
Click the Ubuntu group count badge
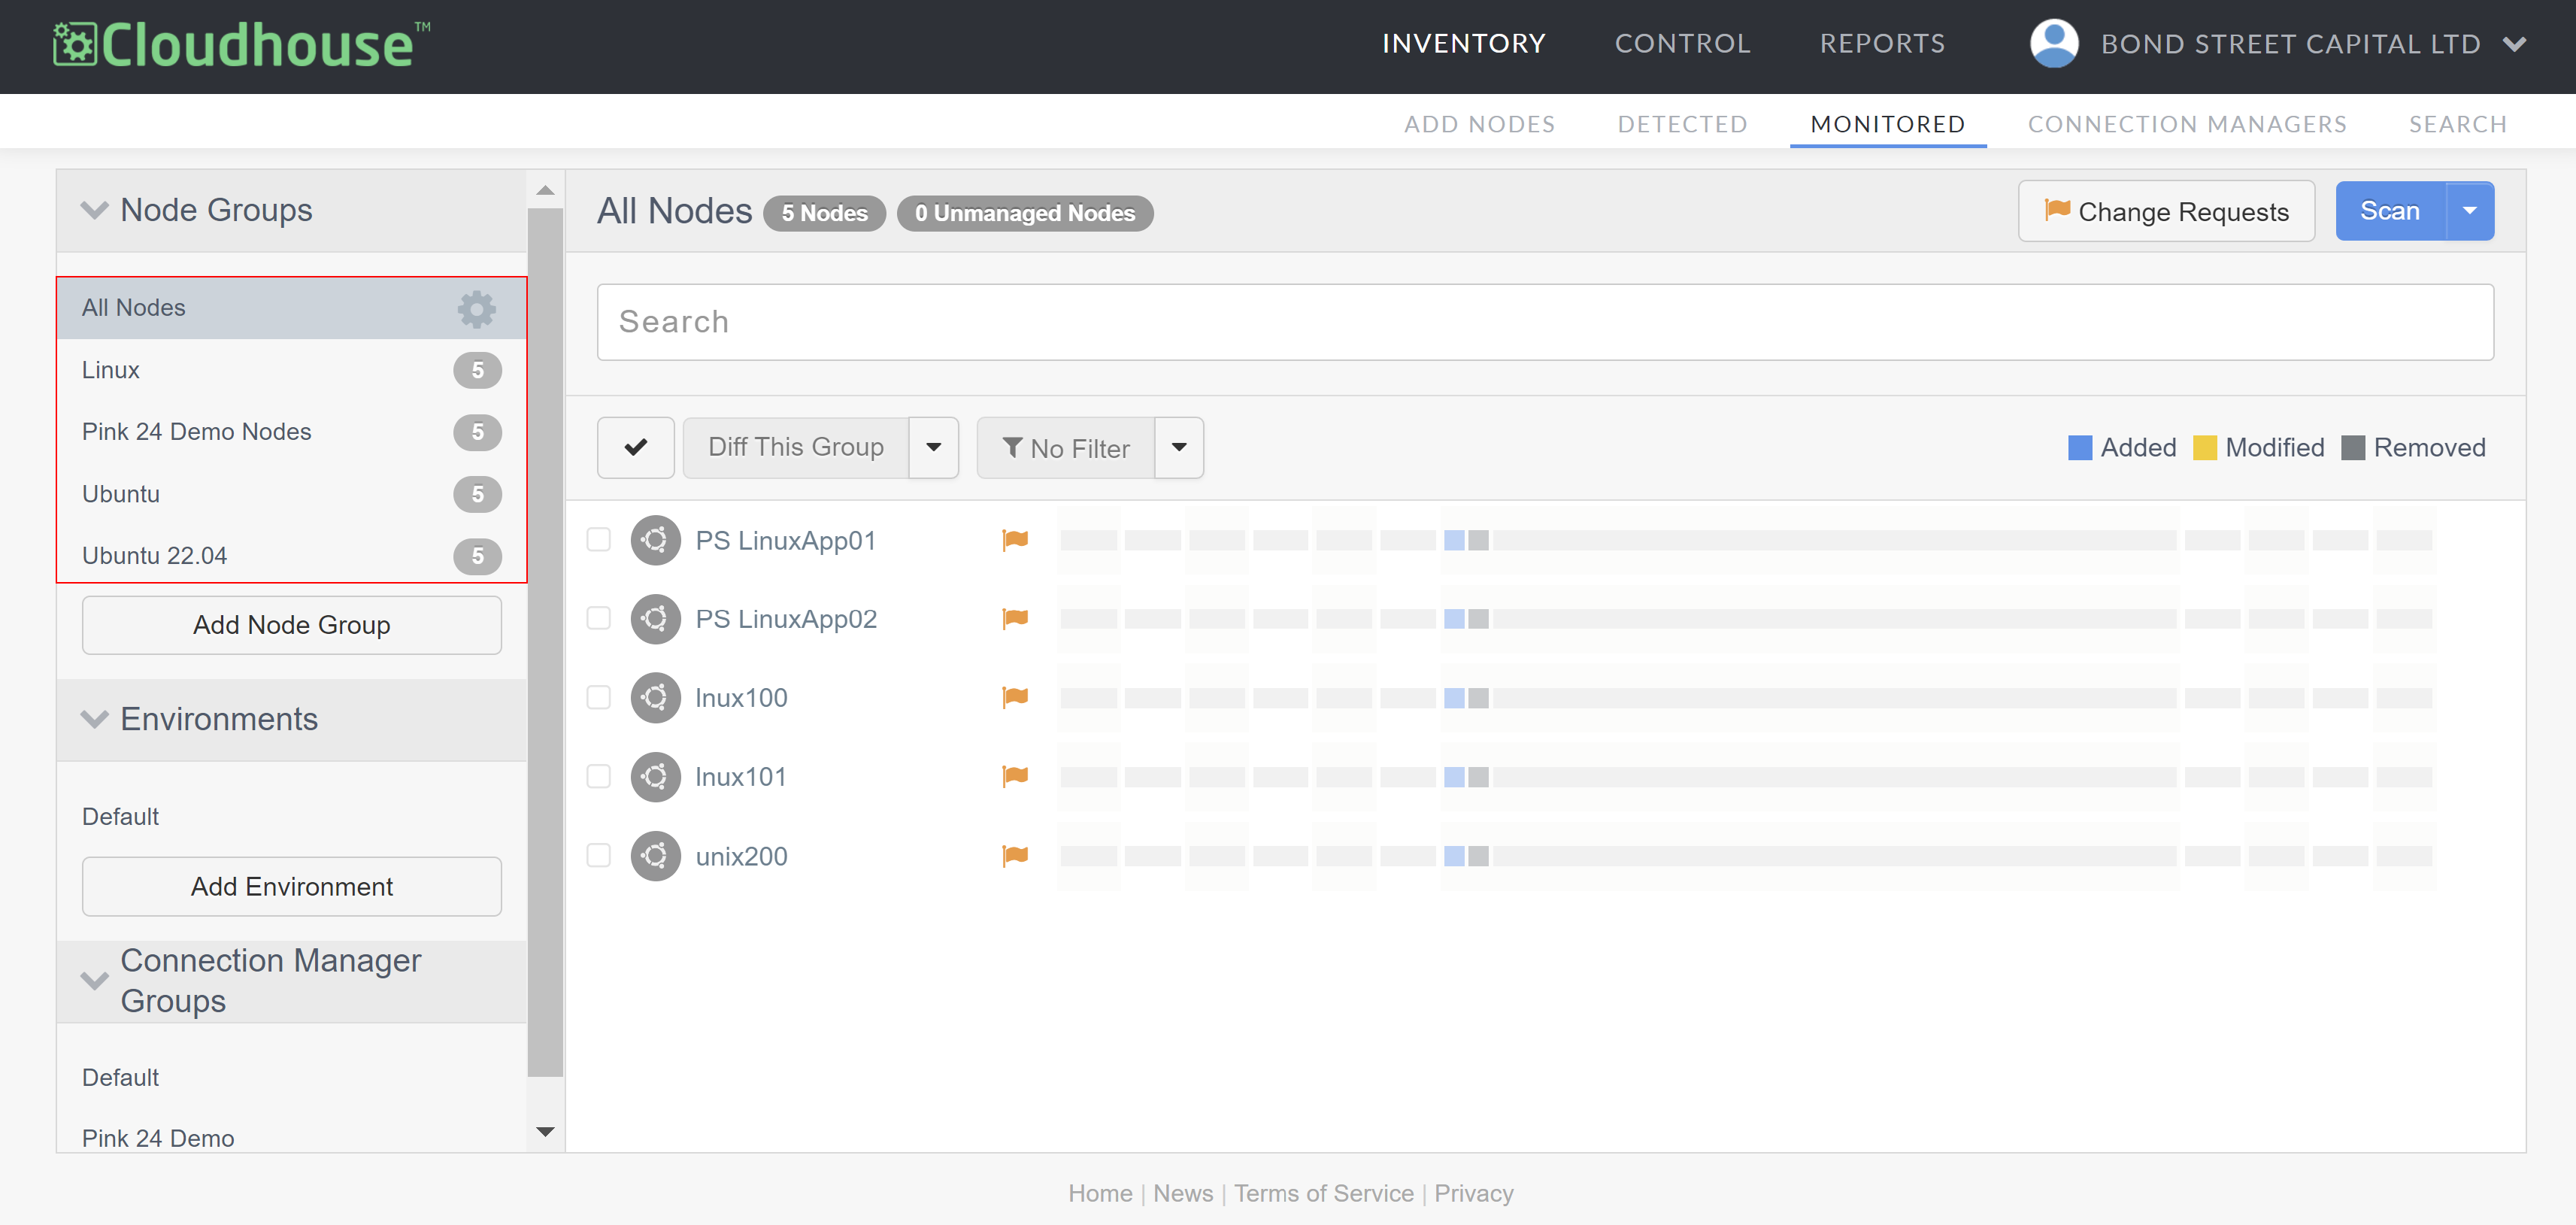point(477,494)
